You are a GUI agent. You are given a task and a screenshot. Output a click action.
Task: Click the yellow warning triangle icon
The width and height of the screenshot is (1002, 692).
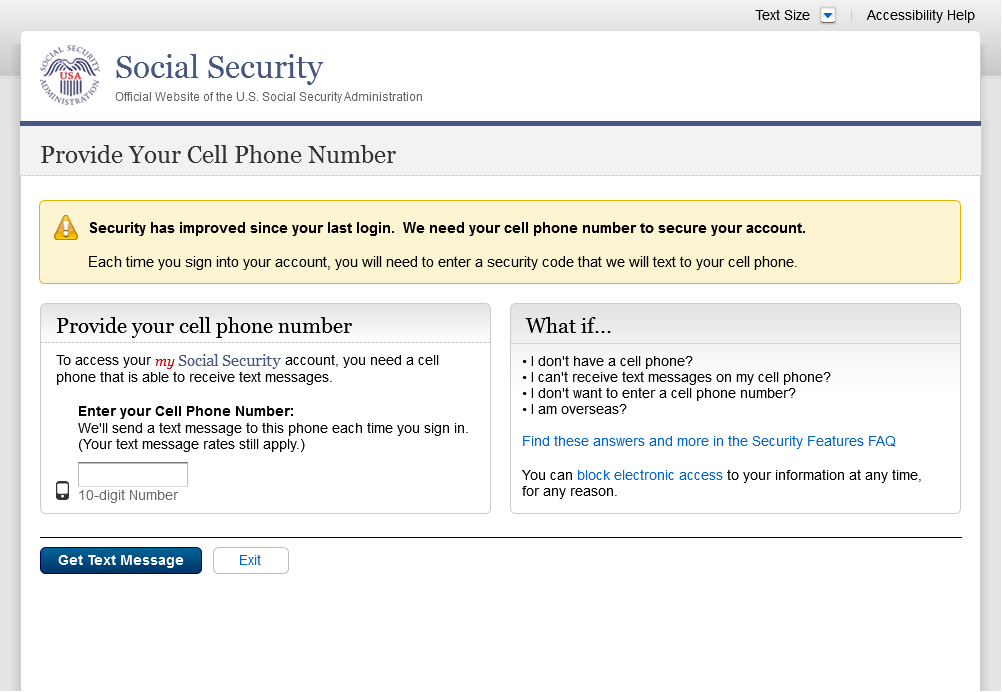(66, 228)
